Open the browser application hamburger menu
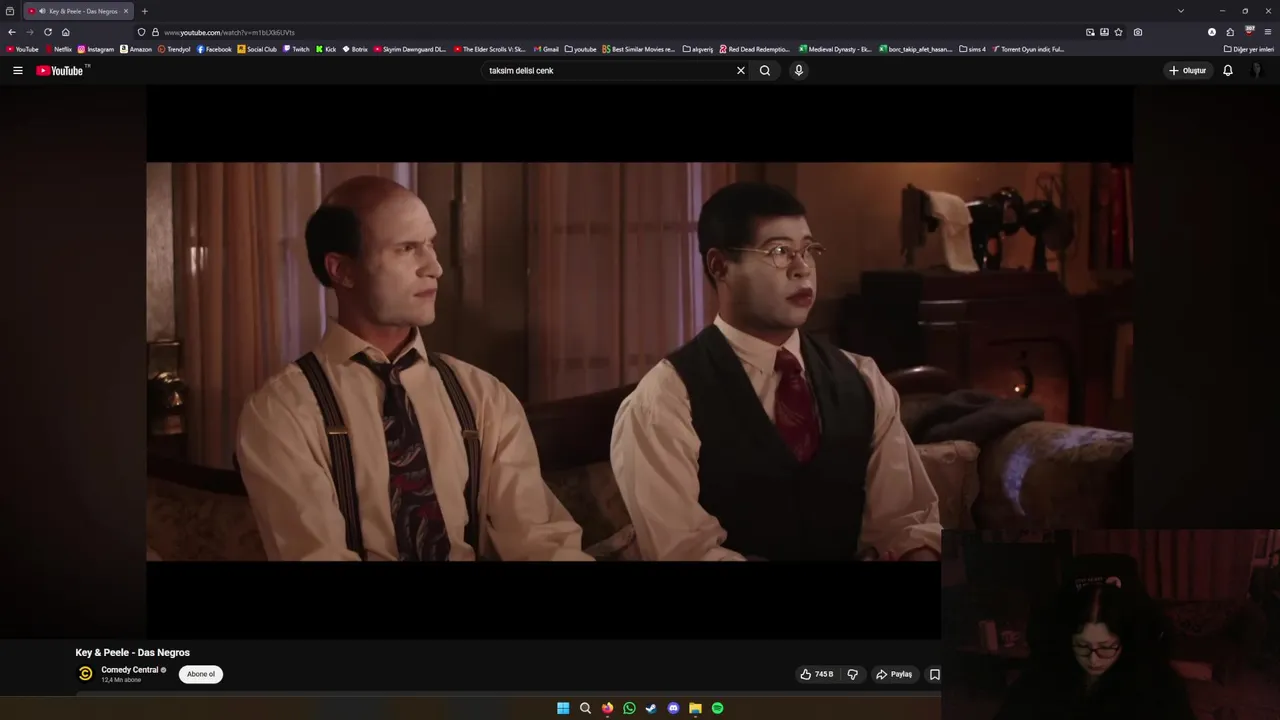The width and height of the screenshot is (1280, 720). pyautogui.click(x=1268, y=32)
